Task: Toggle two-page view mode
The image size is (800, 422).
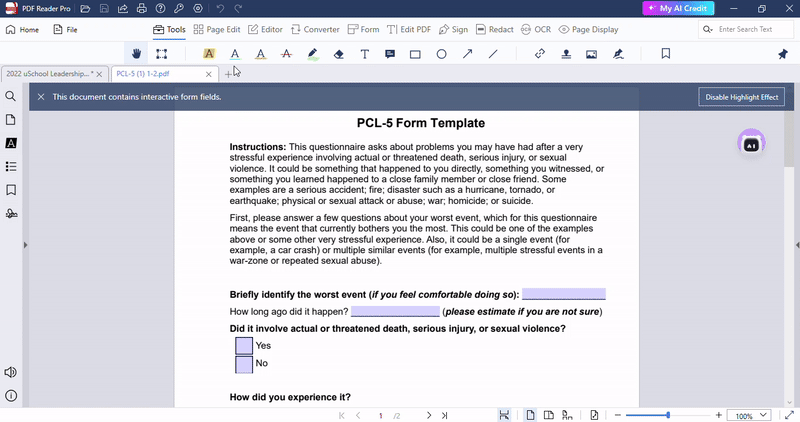Action: click(548, 415)
